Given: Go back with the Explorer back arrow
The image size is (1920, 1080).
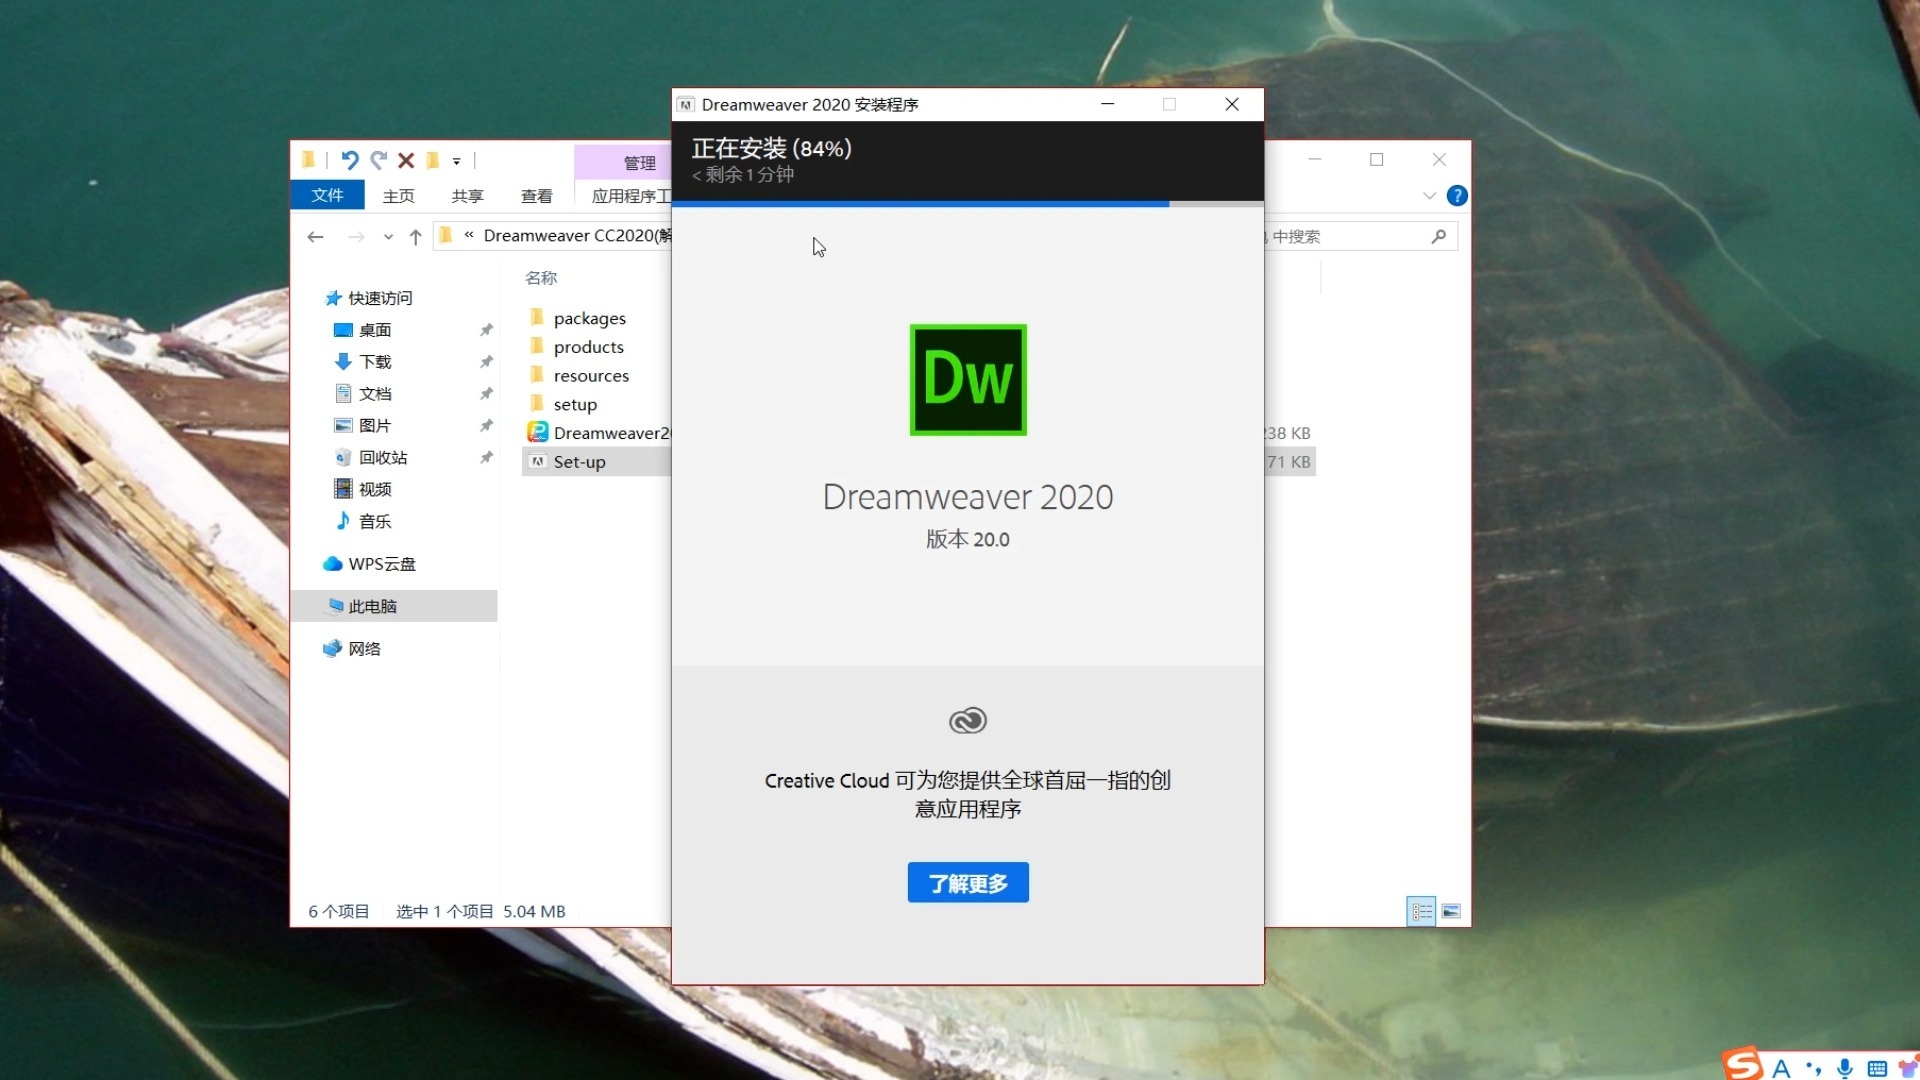Looking at the screenshot, I should 315,237.
